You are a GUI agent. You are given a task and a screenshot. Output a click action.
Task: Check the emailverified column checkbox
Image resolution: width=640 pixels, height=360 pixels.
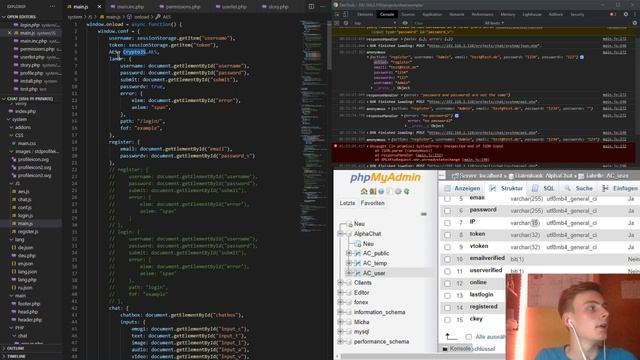447,259
